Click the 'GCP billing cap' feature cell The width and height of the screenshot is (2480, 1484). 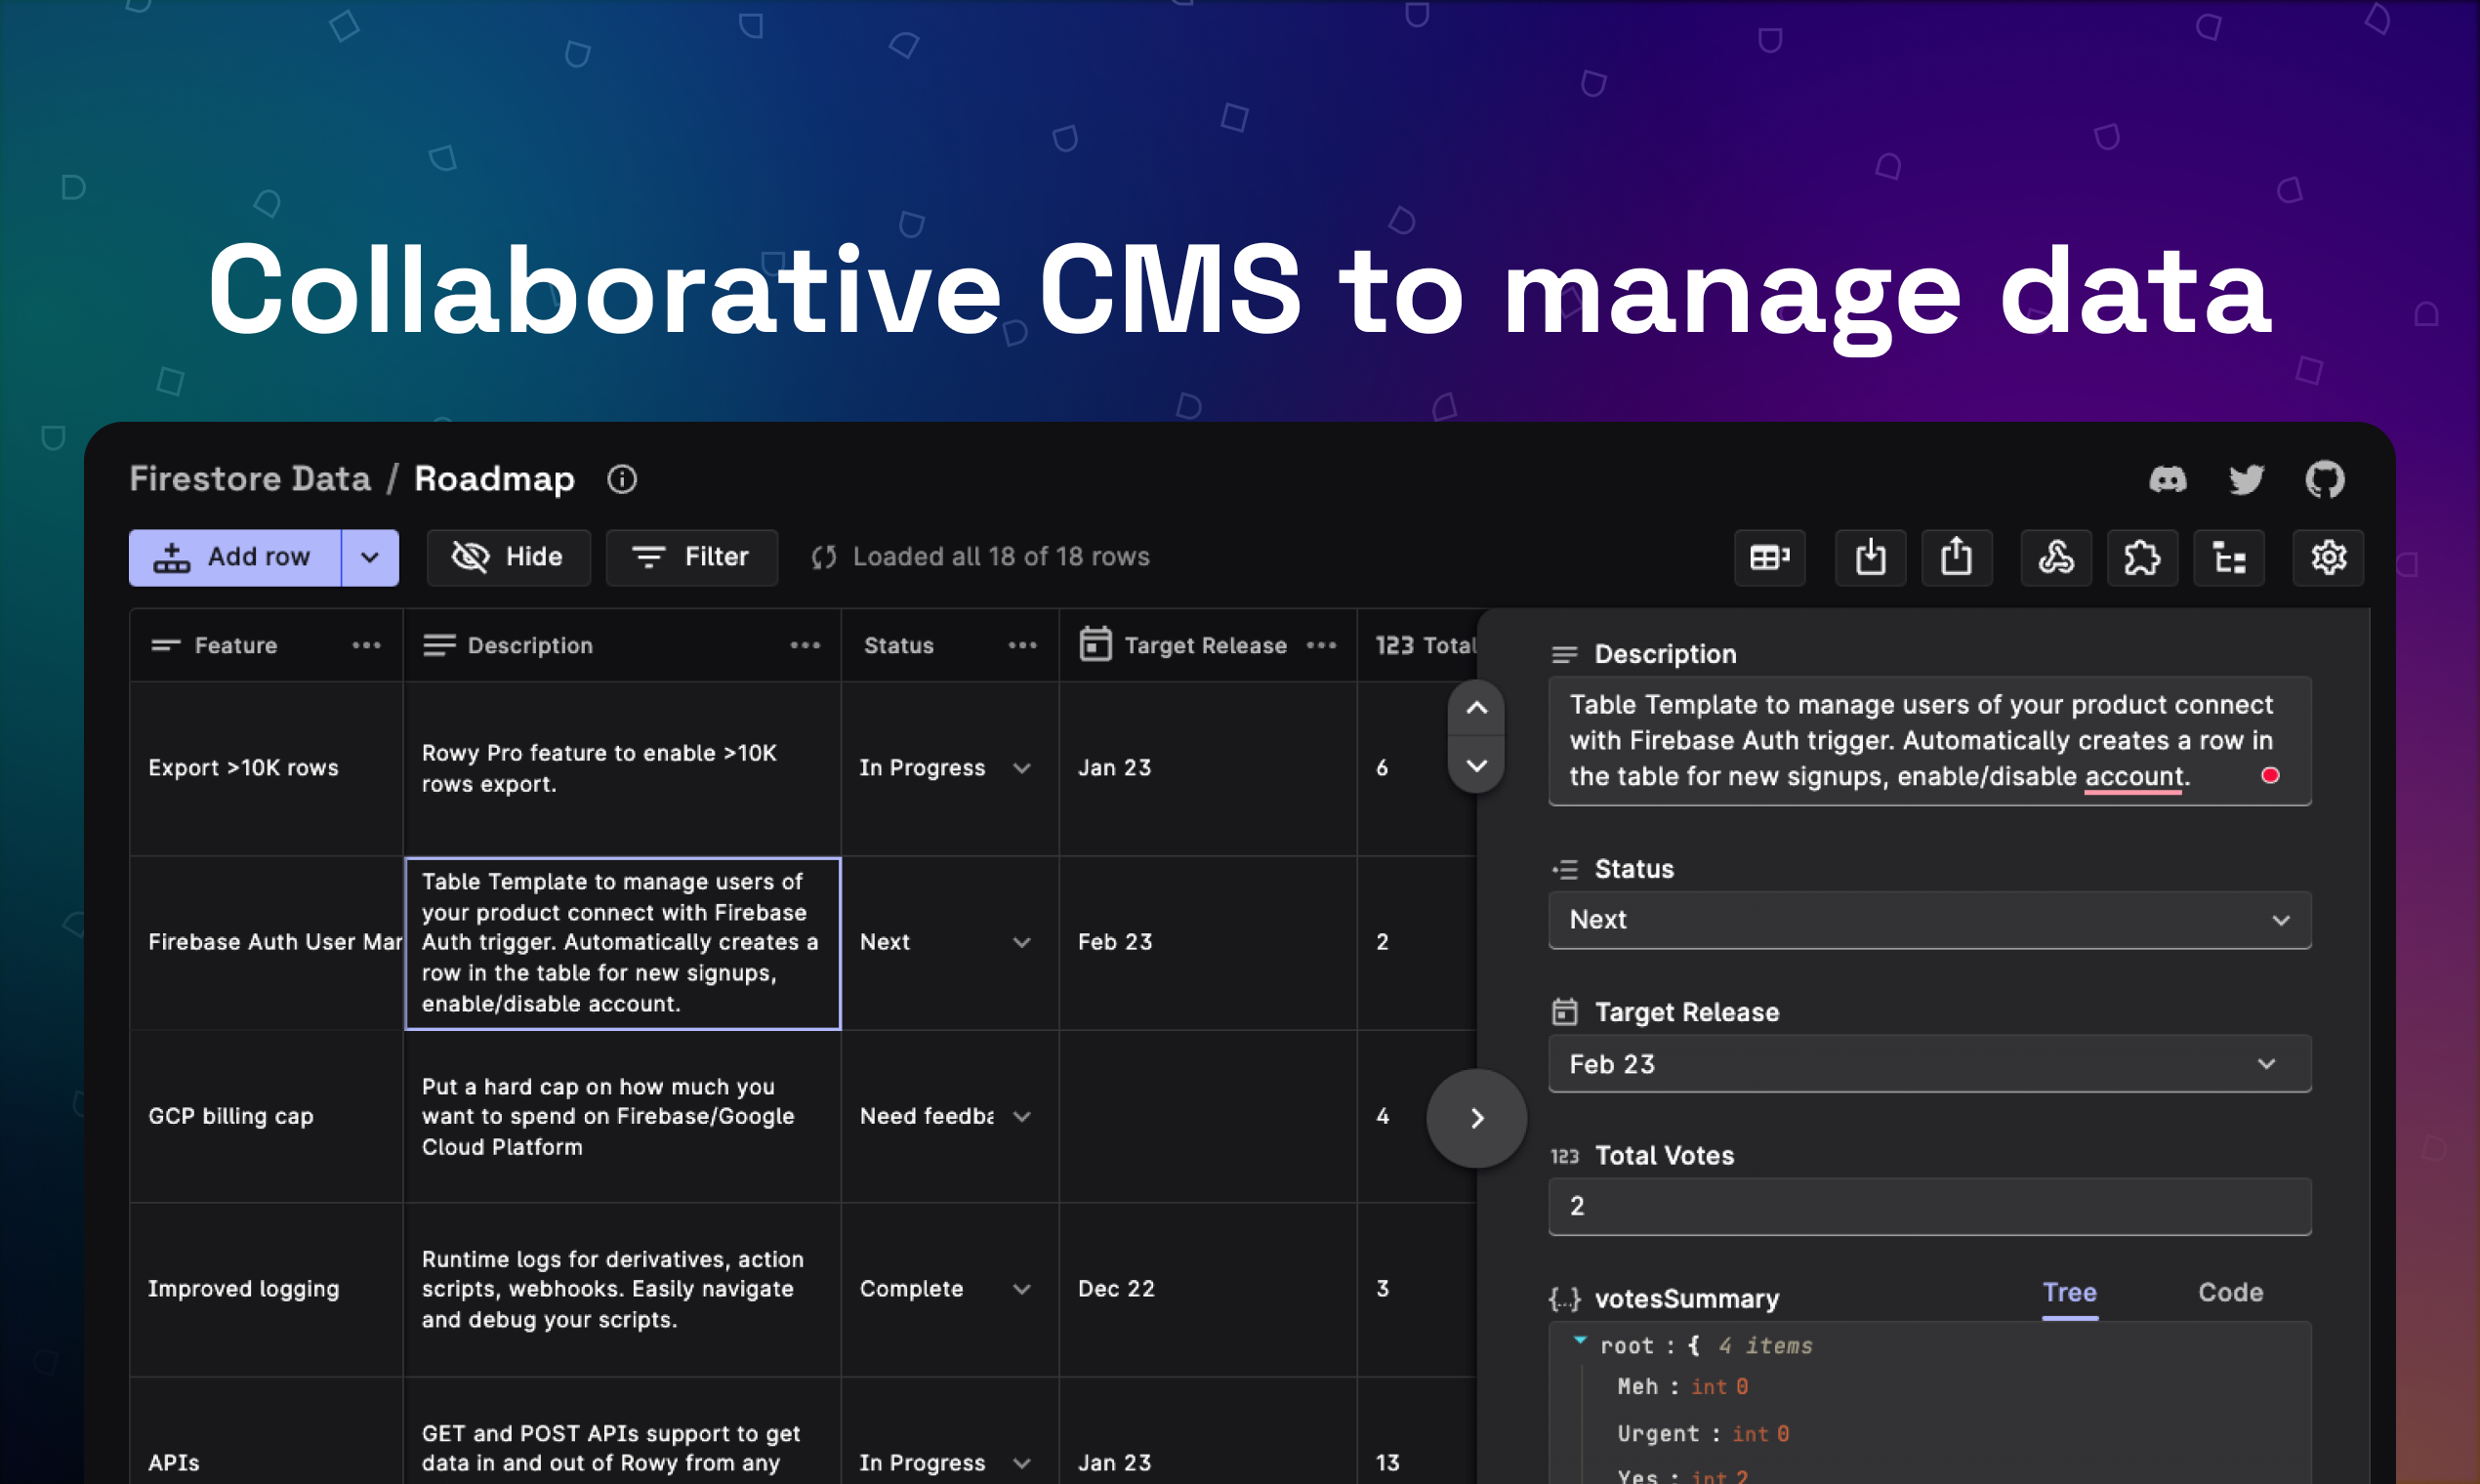click(x=266, y=1116)
